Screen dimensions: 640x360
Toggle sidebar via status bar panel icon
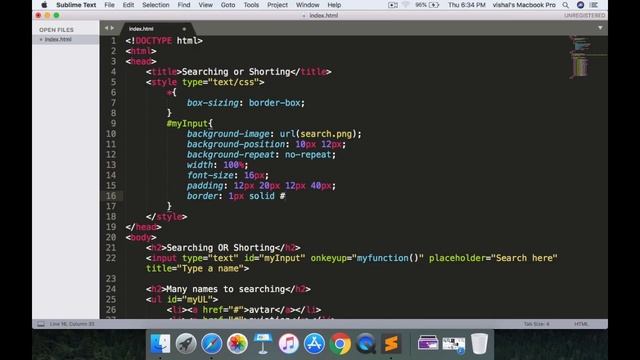(x=41, y=324)
